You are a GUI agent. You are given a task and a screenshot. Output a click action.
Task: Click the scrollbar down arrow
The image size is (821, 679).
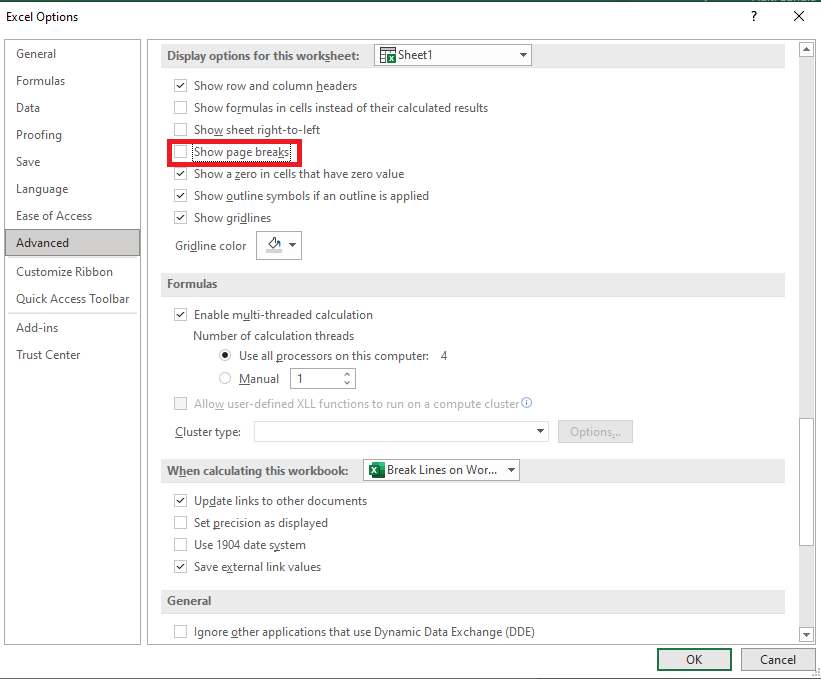[806, 635]
